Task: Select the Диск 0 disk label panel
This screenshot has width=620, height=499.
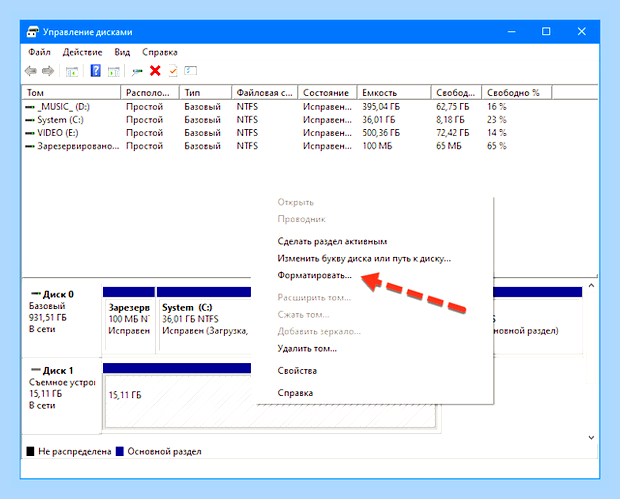Action: coord(61,318)
